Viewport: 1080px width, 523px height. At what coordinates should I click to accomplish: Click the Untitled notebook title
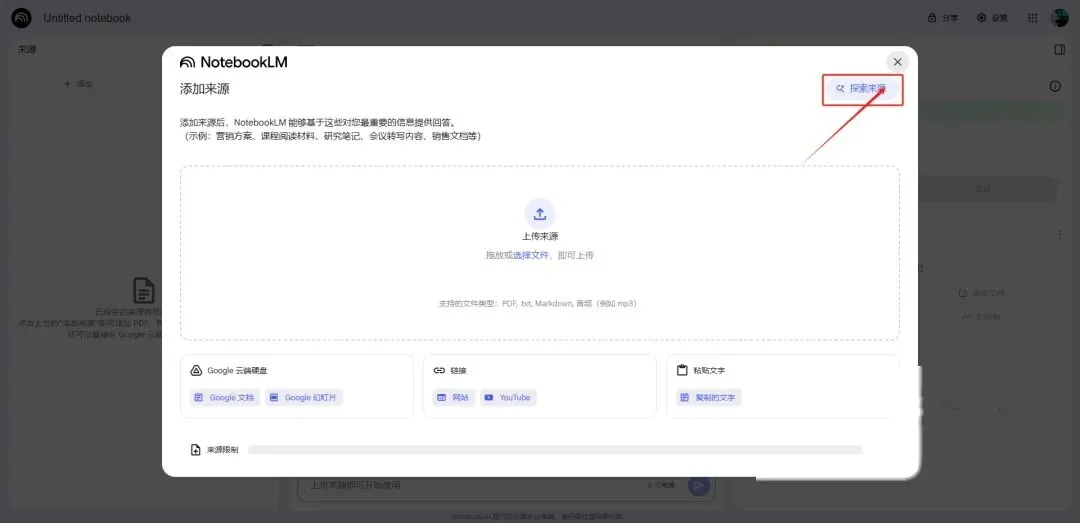87,18
